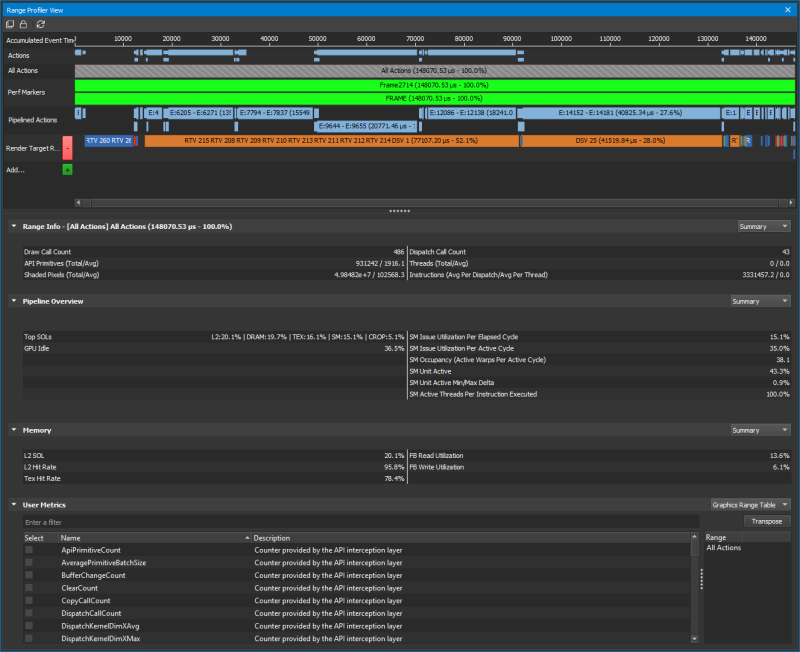Click the timeline scrollbar right arrow

791,202
